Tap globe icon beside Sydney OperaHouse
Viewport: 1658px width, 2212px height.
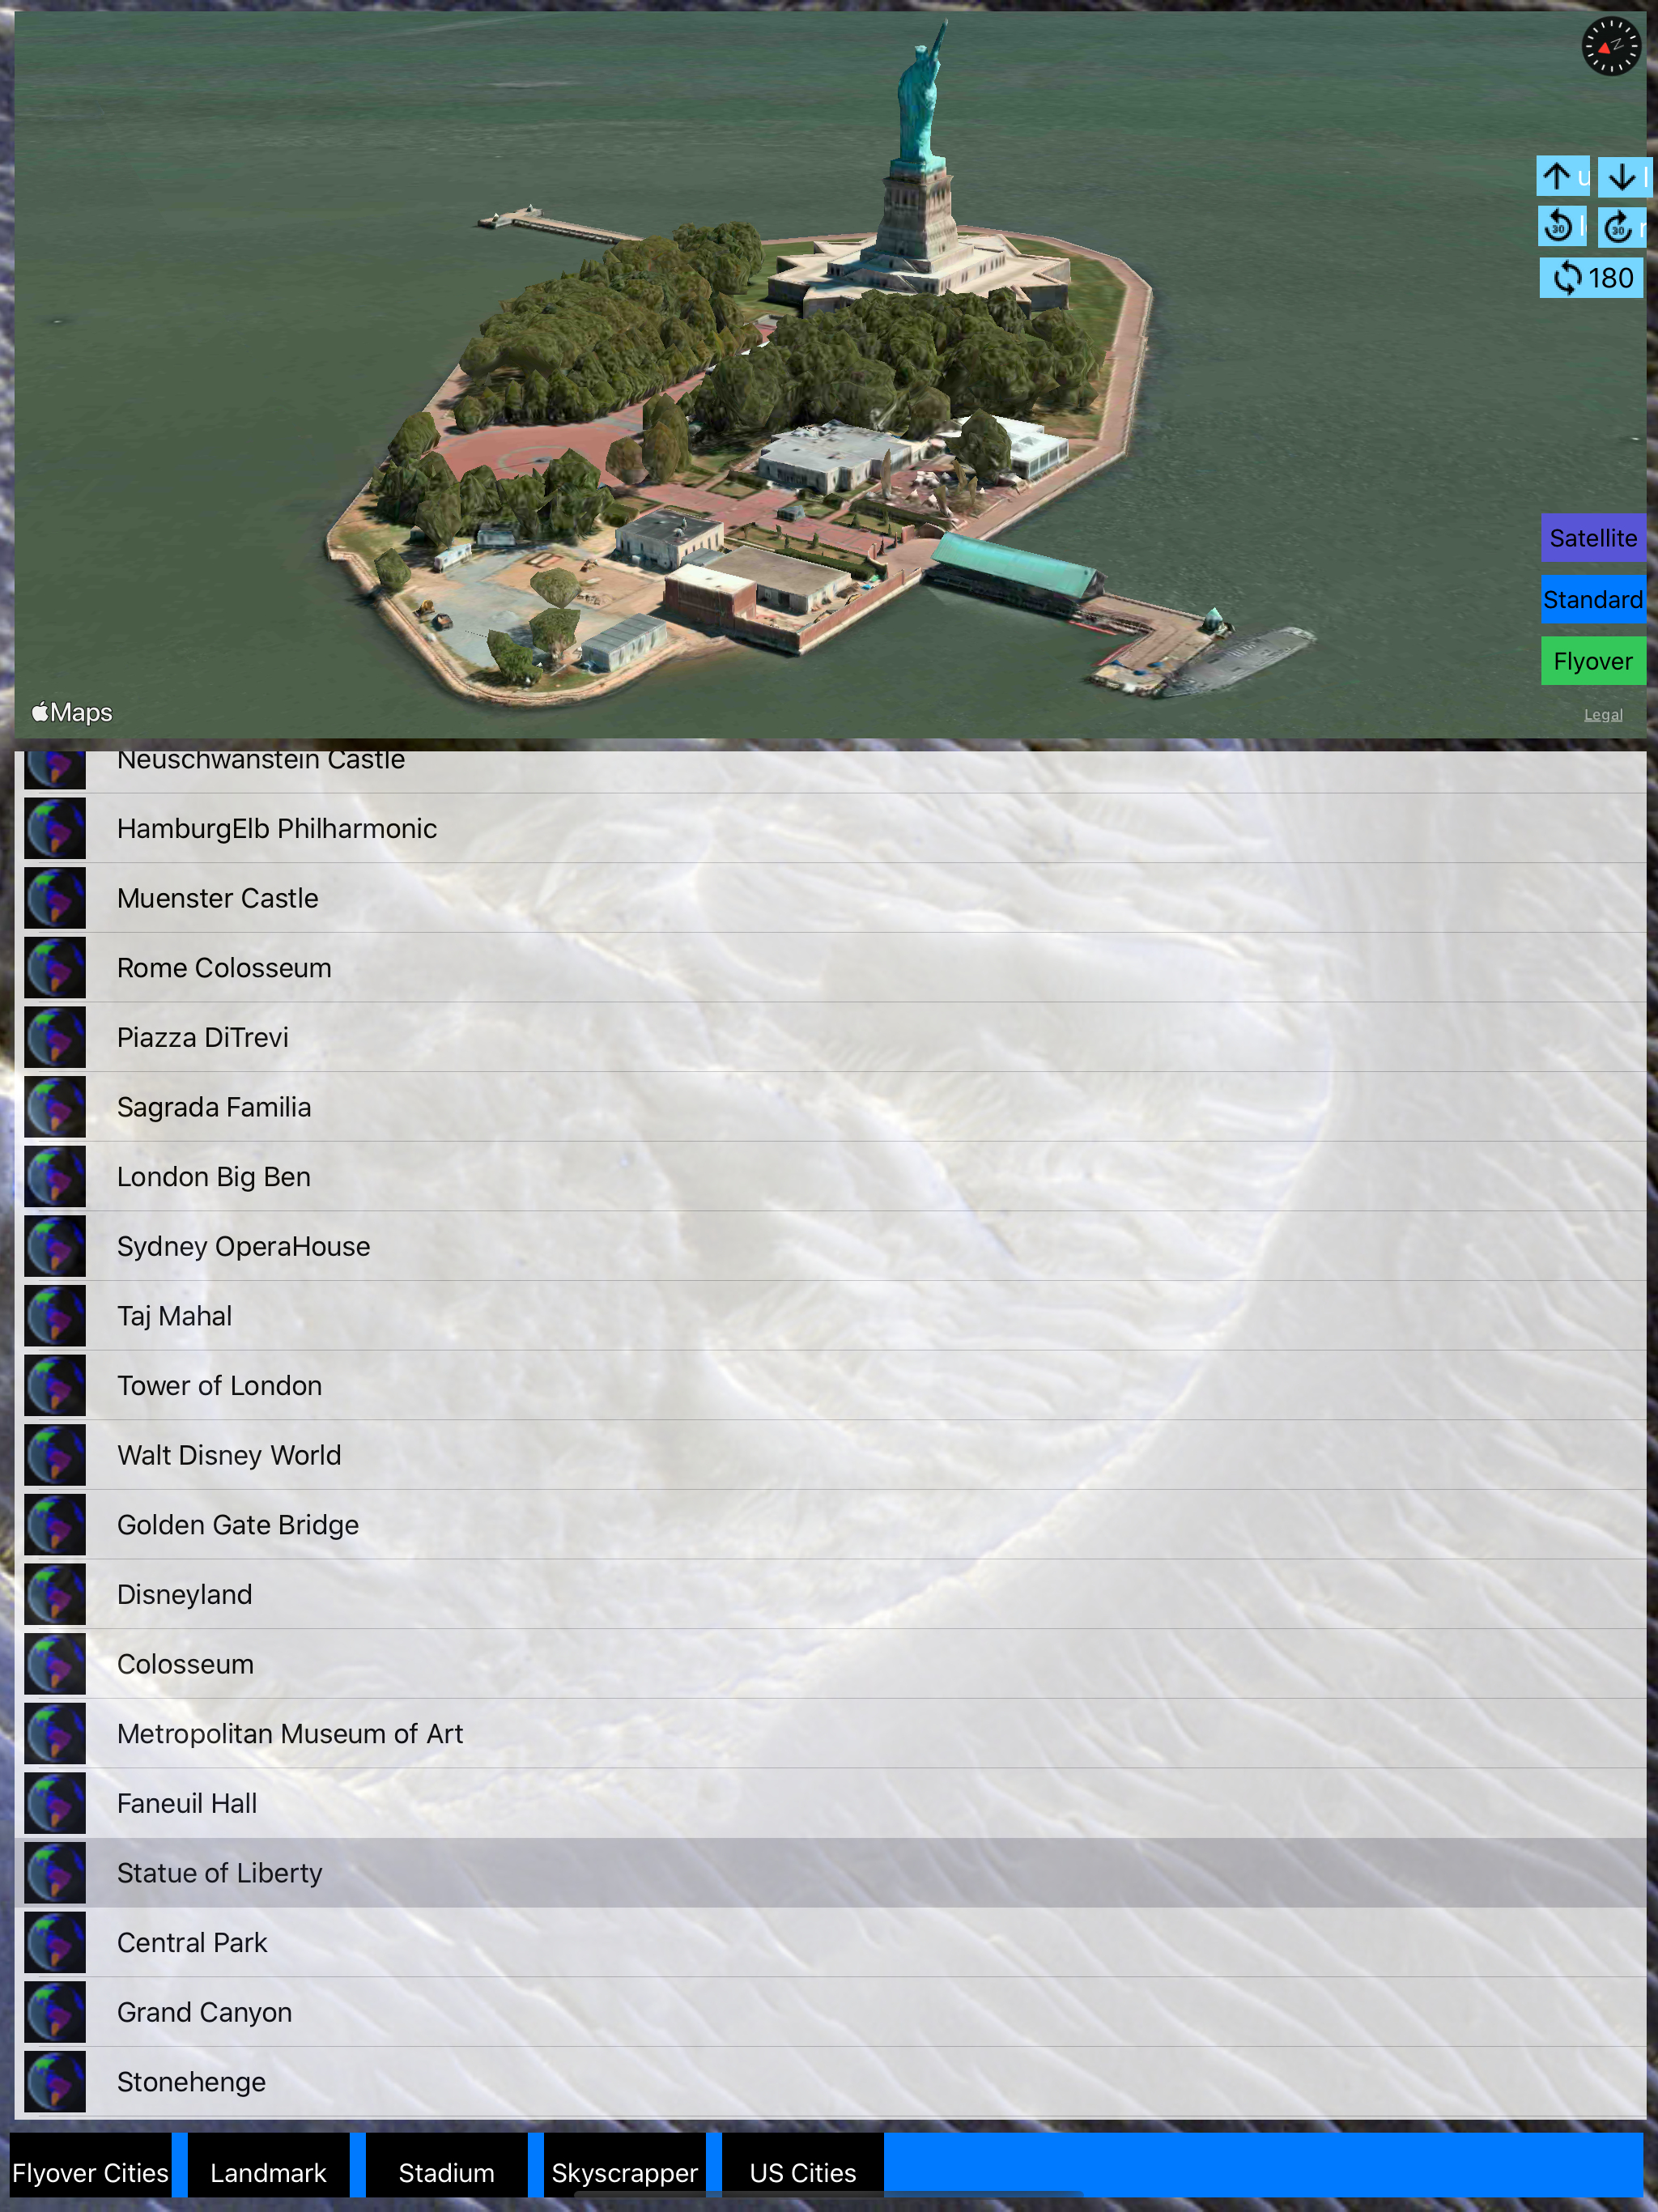coord(55,1246)
